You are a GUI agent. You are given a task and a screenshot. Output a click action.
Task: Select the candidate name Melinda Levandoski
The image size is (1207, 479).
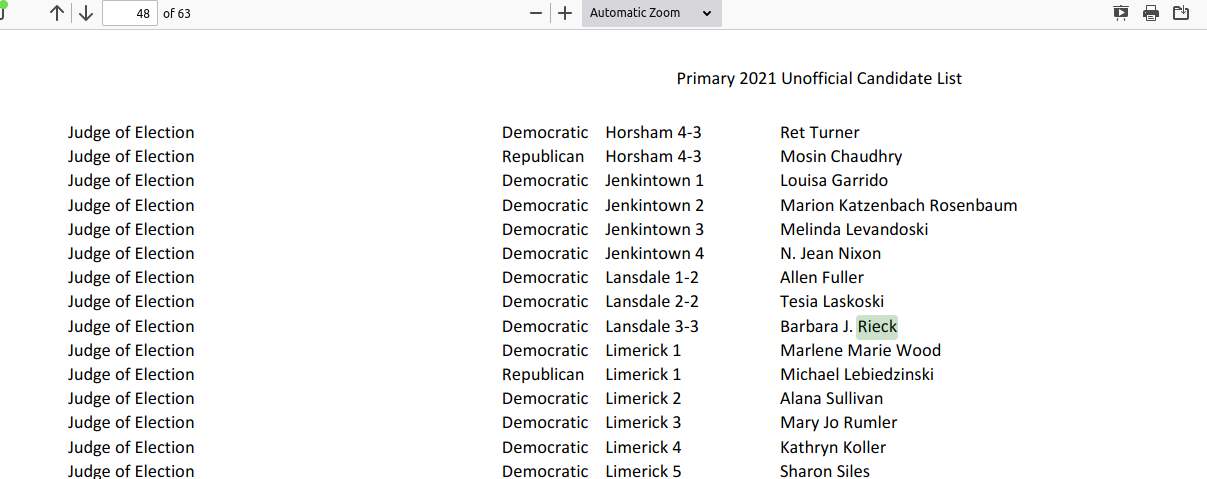(854, 229)
